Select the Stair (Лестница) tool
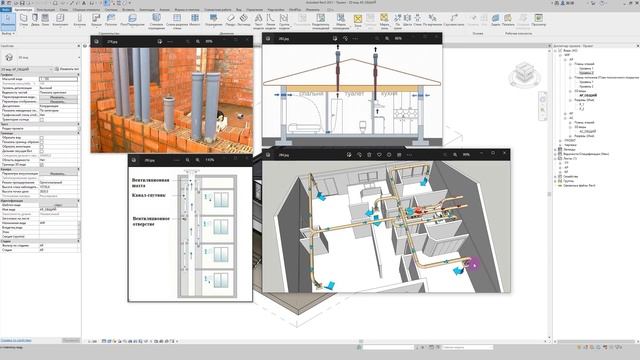 pos(244,20)
